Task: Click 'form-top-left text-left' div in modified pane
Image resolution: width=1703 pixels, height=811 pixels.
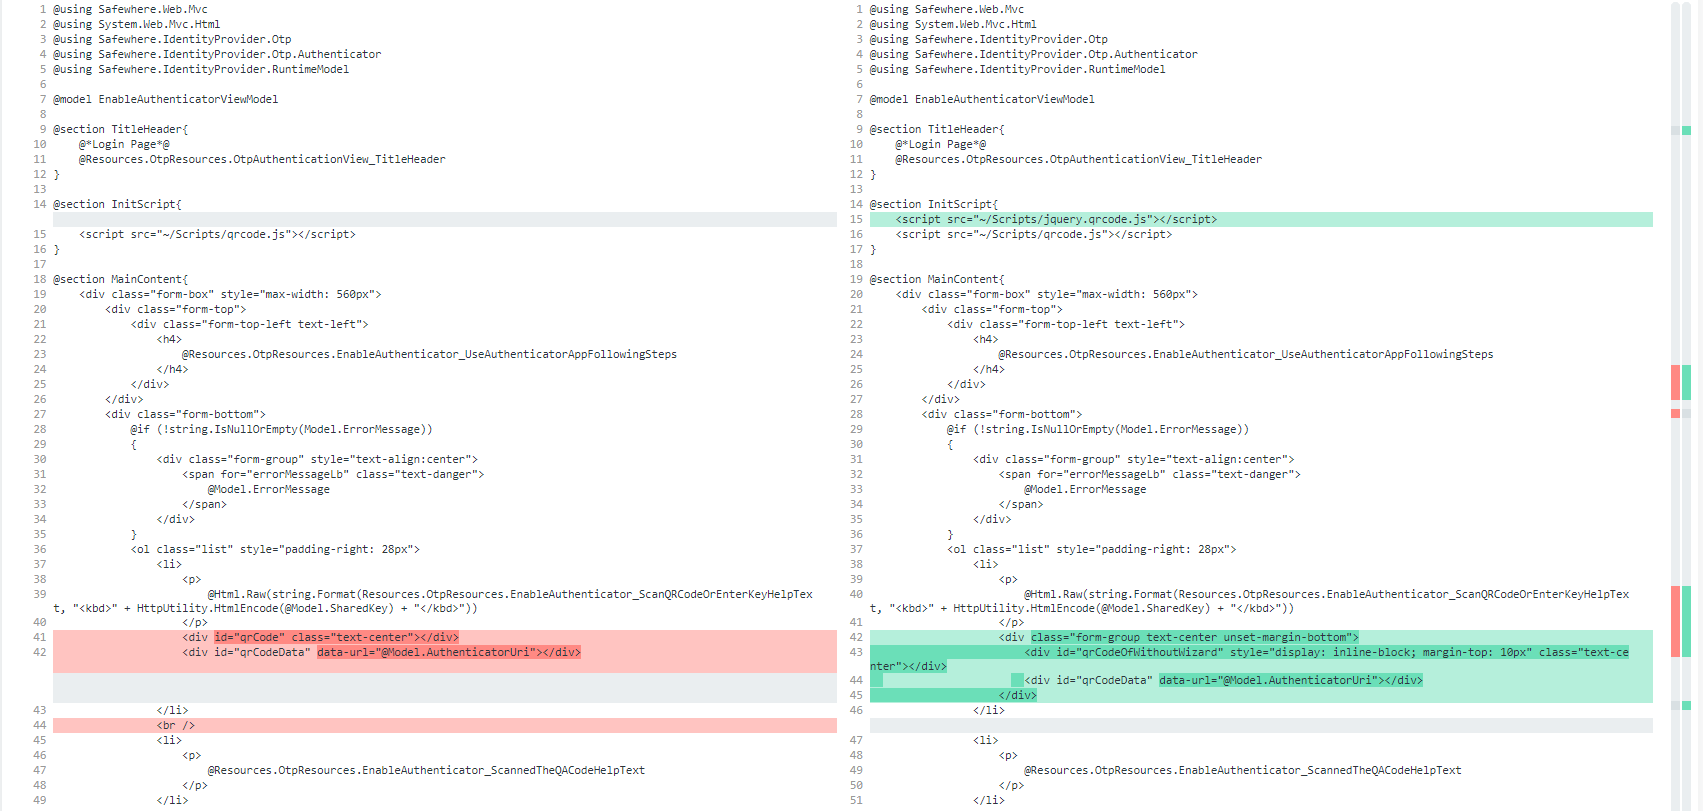Action: tap(1066, 324)
